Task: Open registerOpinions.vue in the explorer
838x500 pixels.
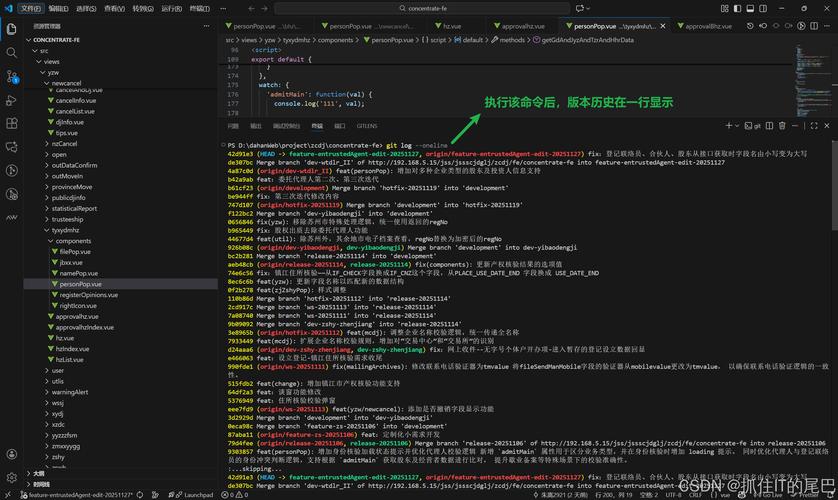Action: point(89,295)
